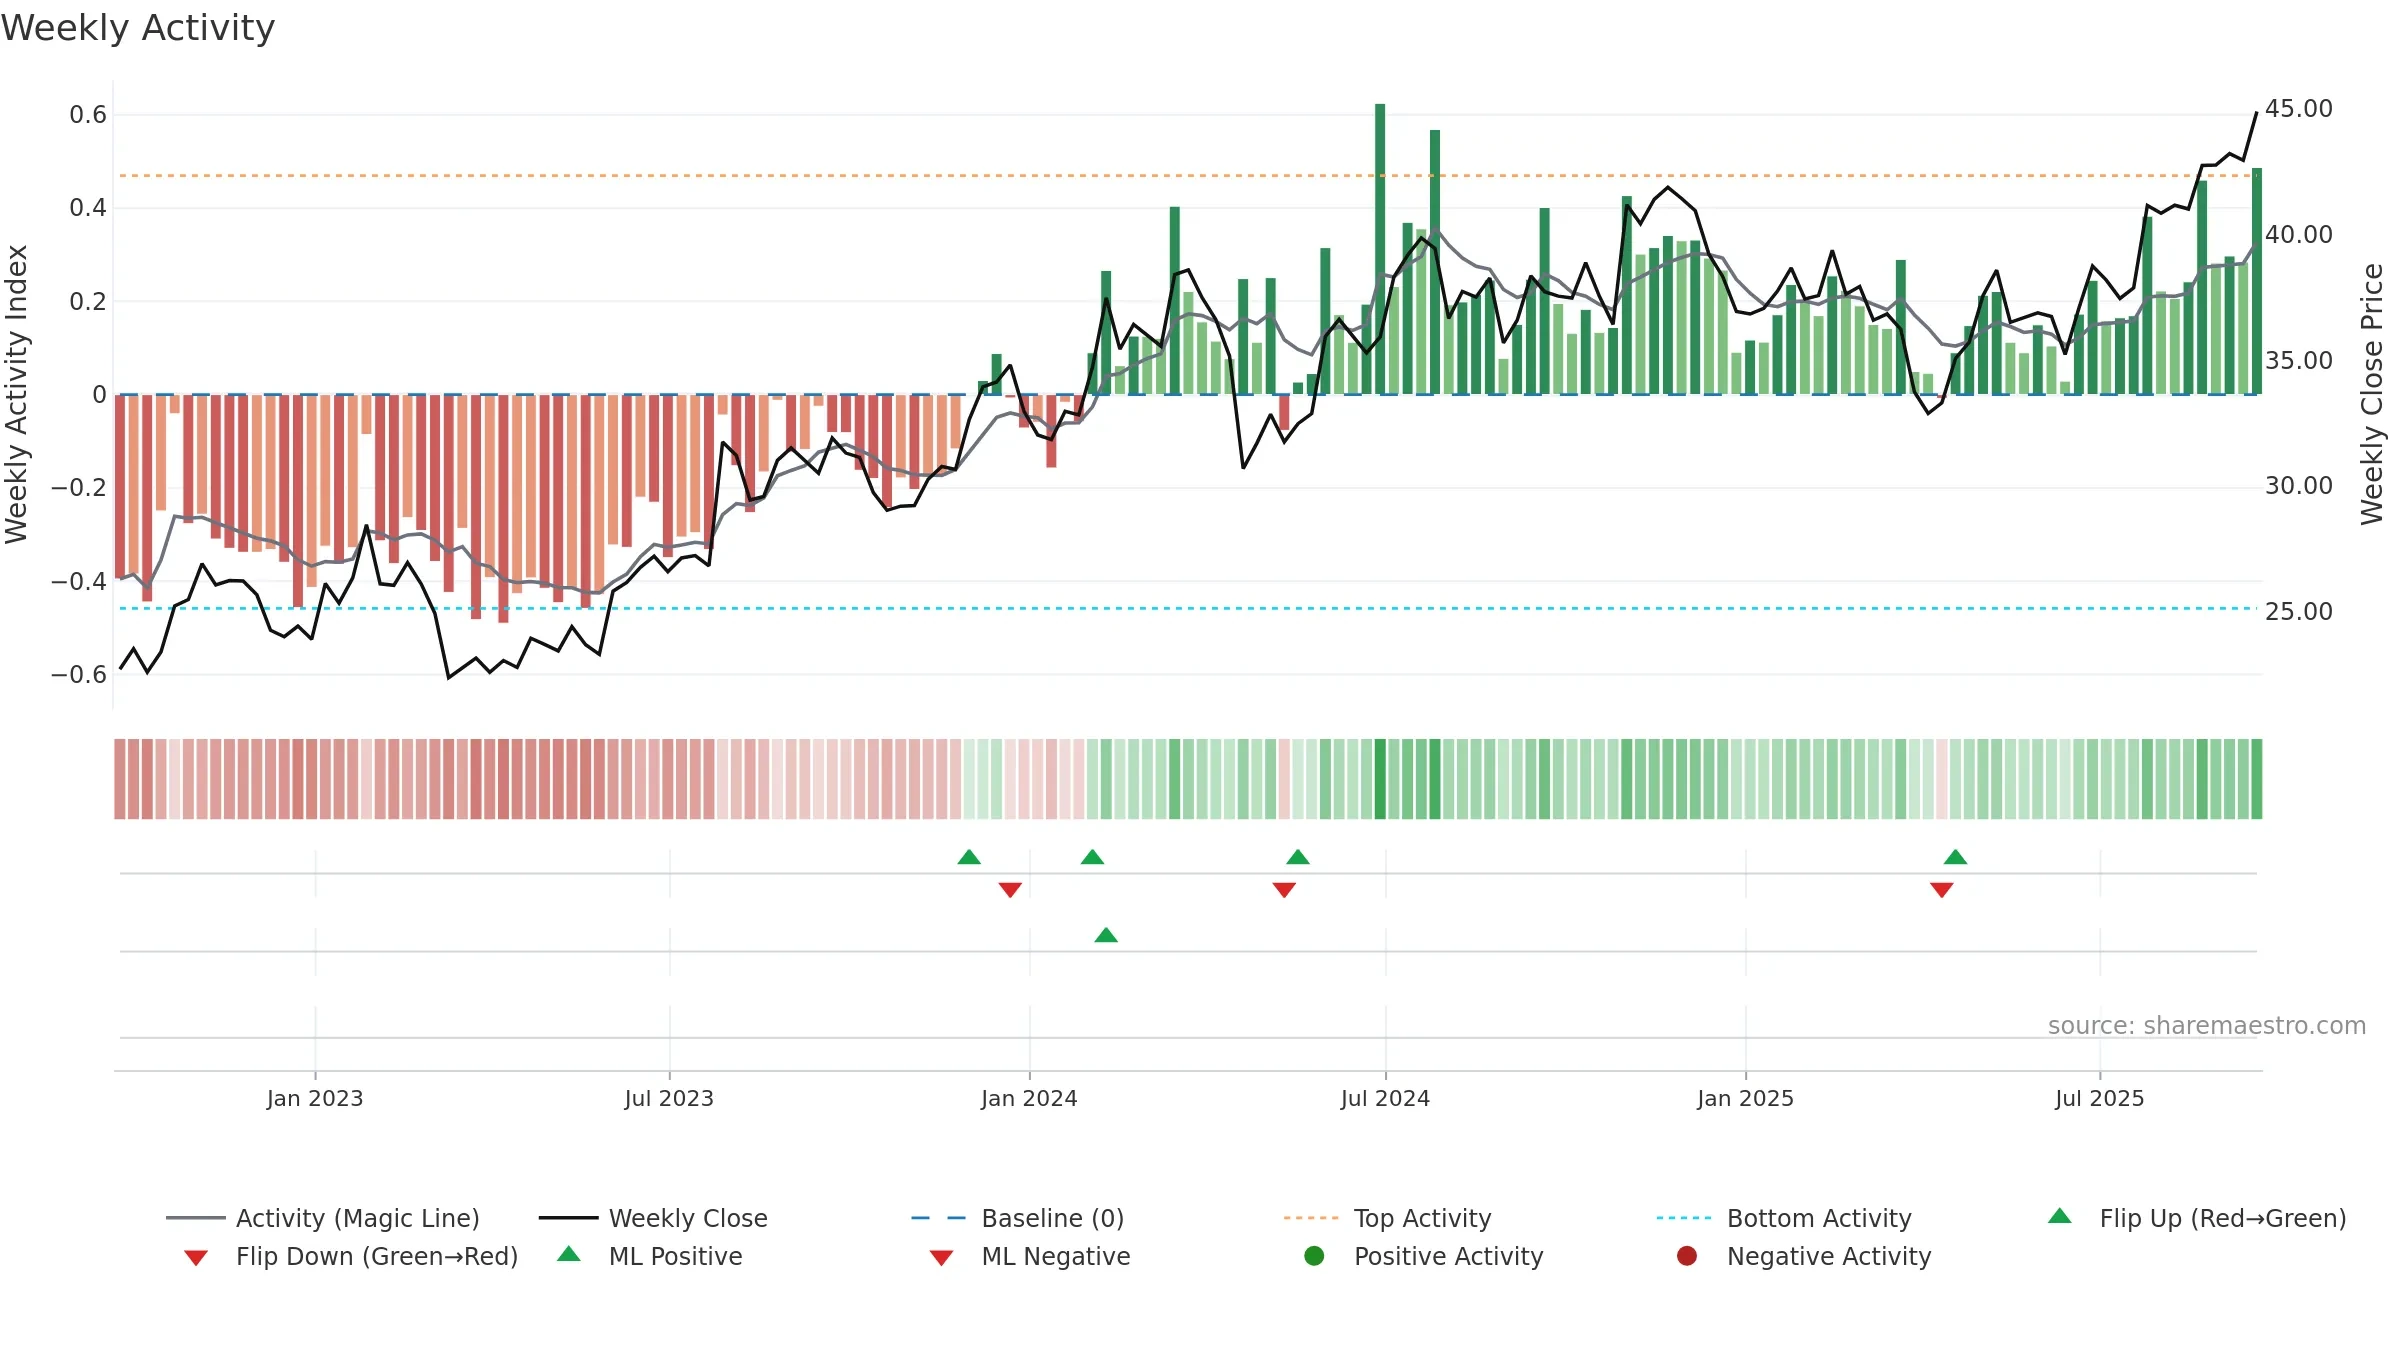Click the −0.6 activity index axis label
The height and width of the screenshot is (1350, 2400).
point(79,675)
